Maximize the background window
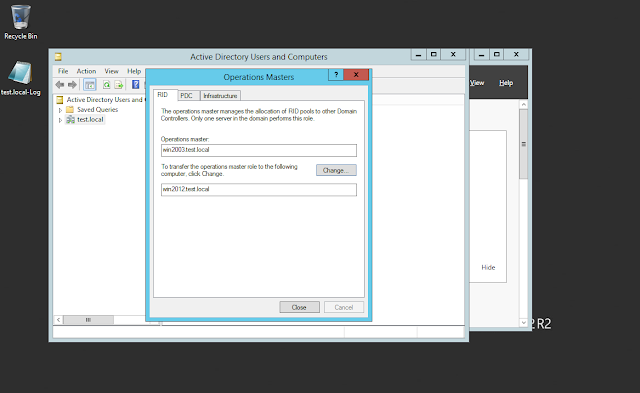This screenshot has height=393, width=640. [497, 54]
